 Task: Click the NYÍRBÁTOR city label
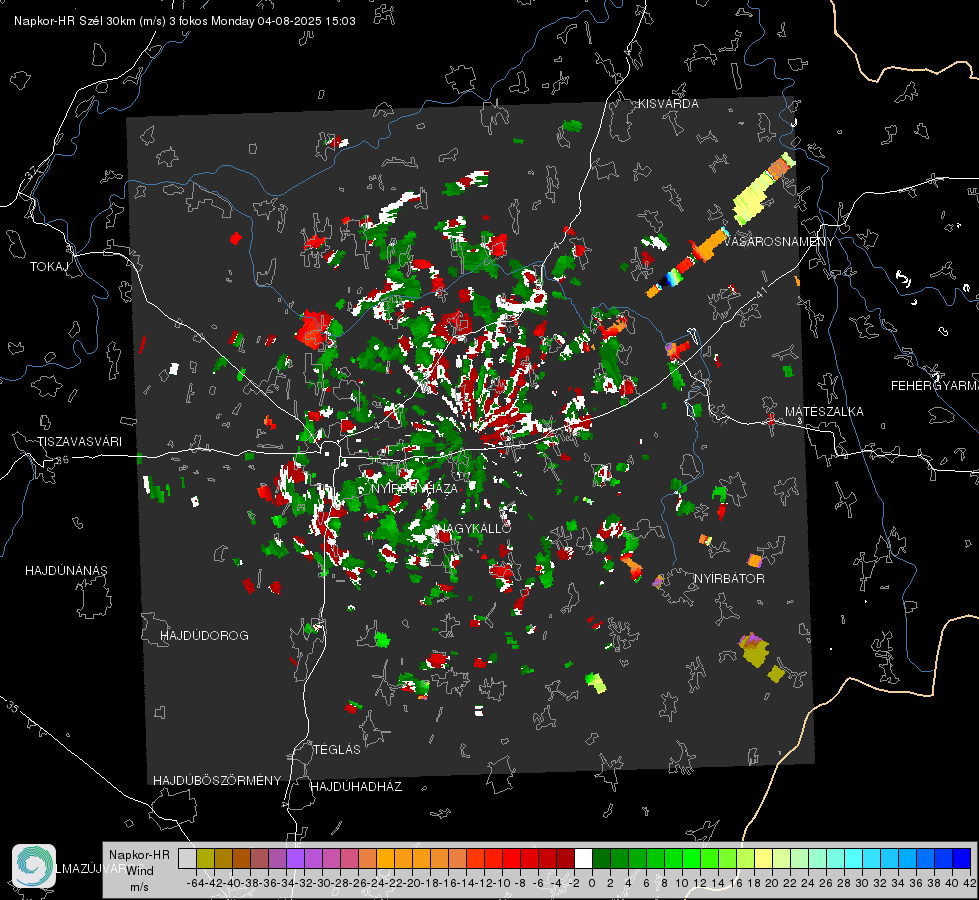pyautogui.click(x=729, y=579)
